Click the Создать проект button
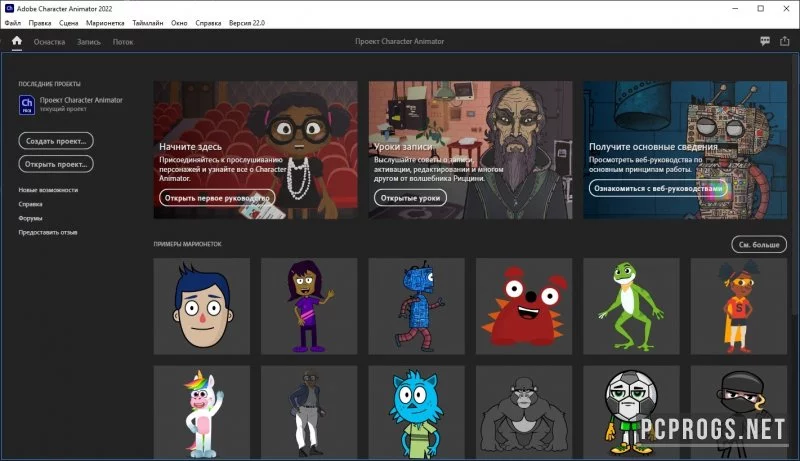 (x=56, y=141)
